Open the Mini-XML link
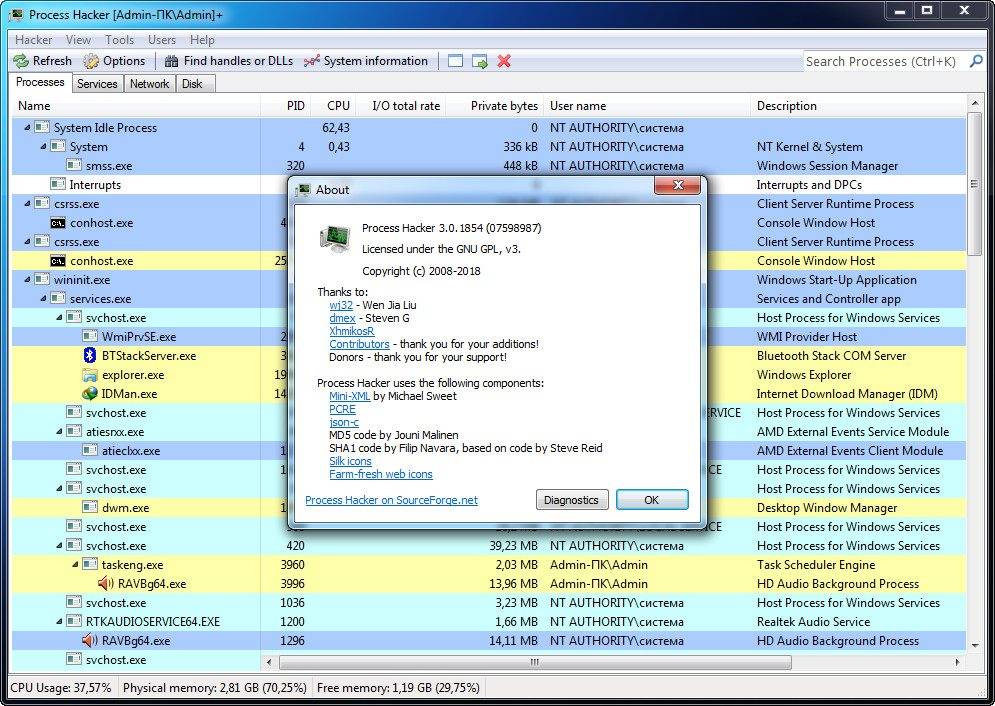 (350, 396)
